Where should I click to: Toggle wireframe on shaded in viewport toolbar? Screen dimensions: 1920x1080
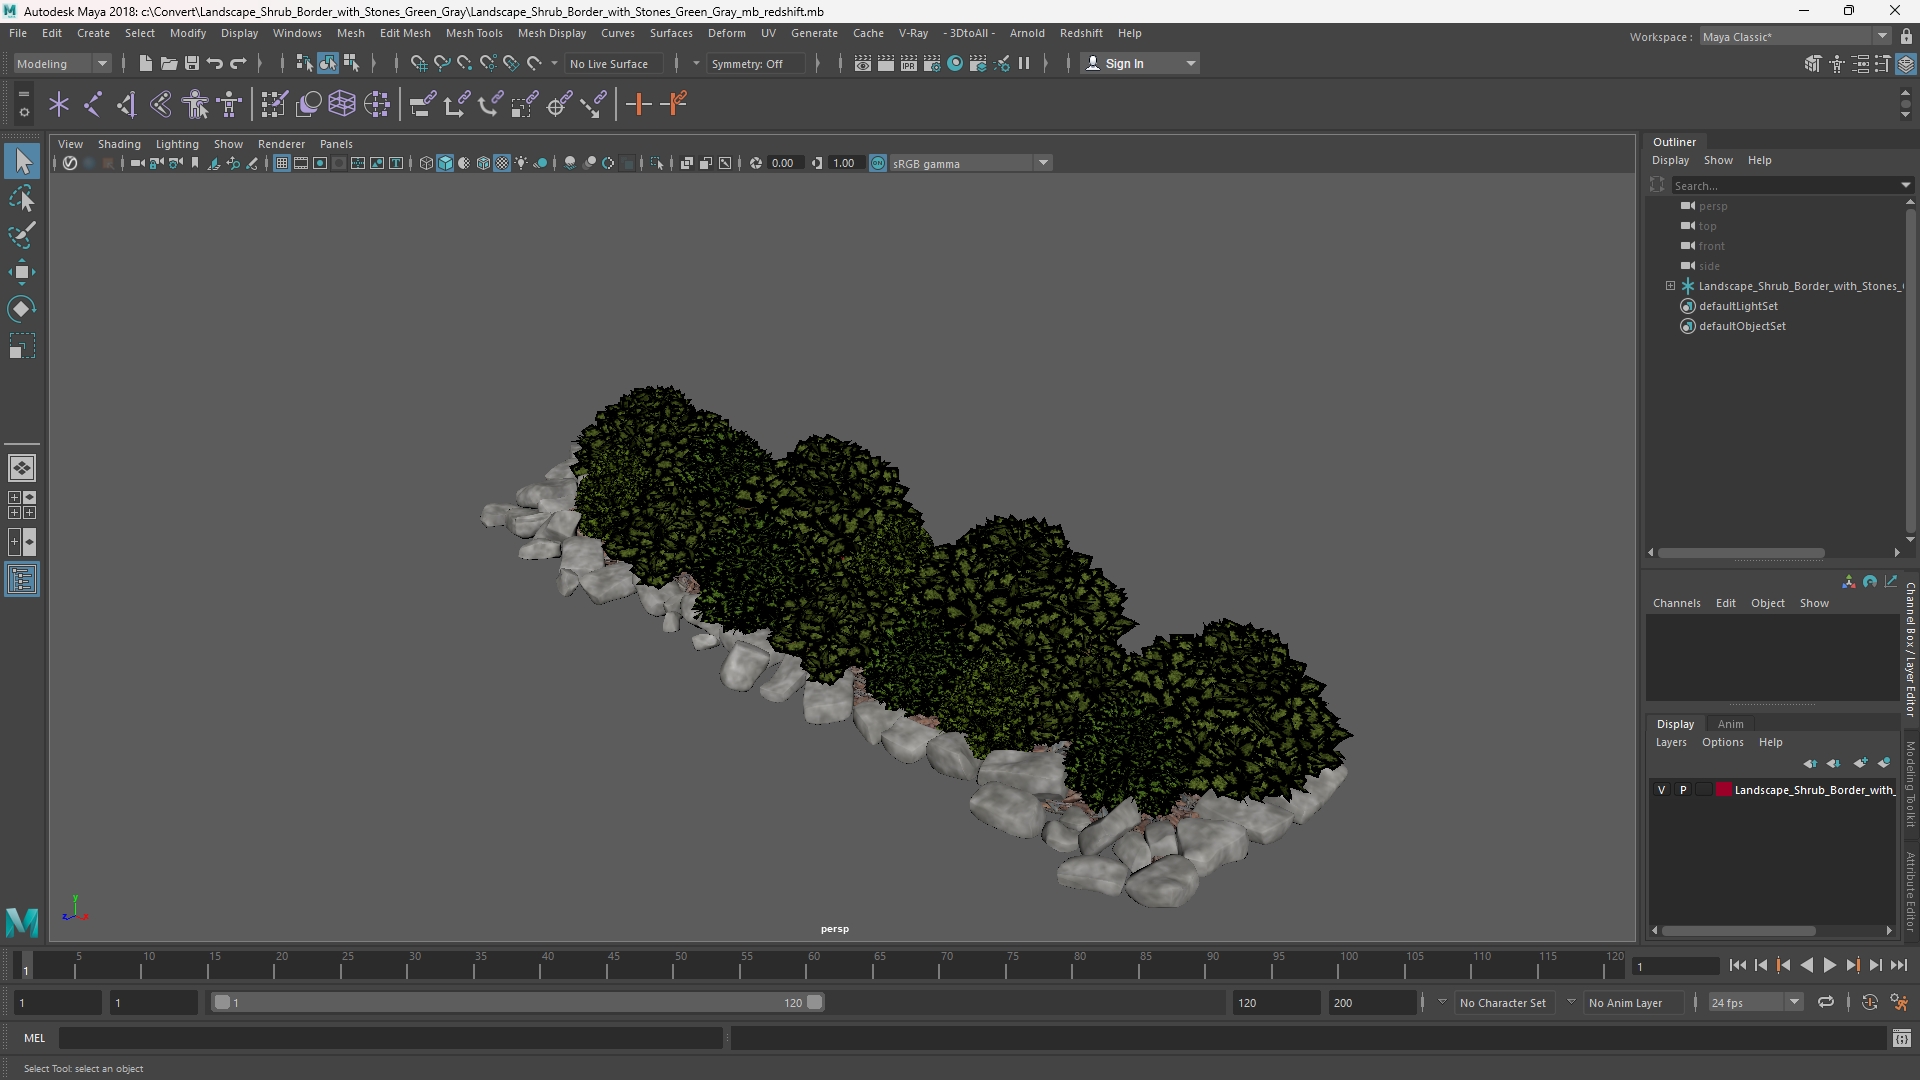[483, 163]
